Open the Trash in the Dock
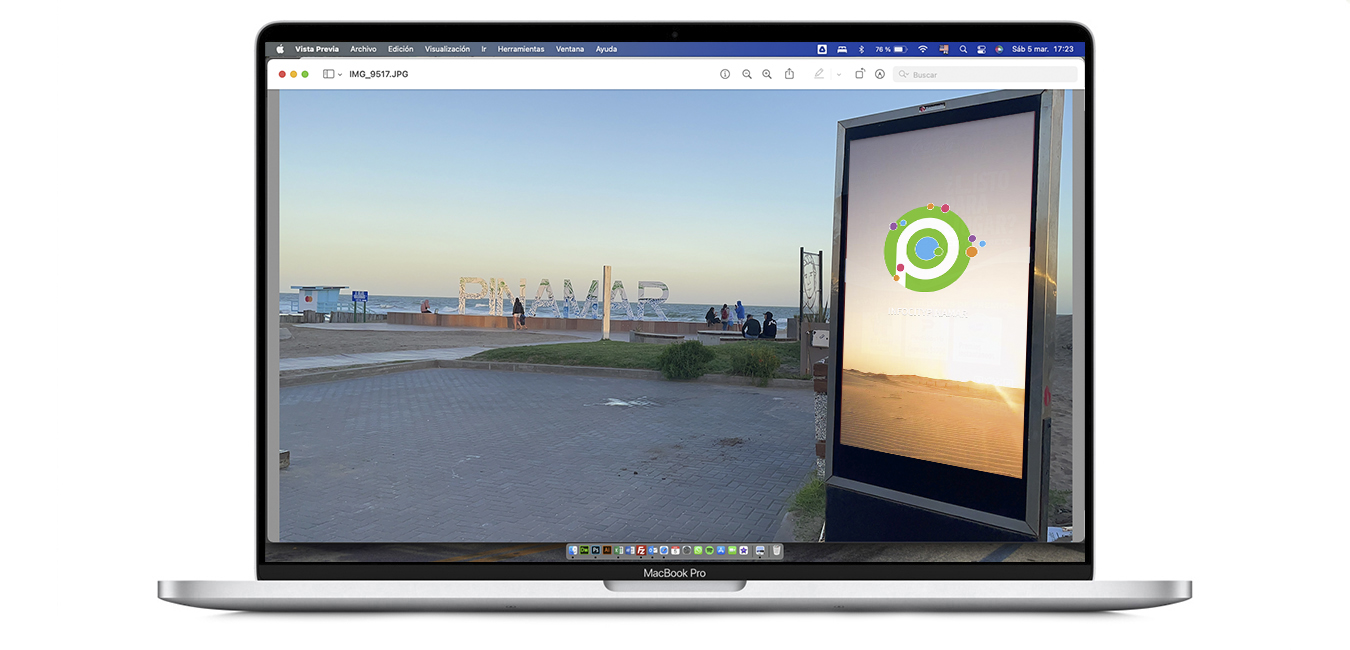 point(777,550)
